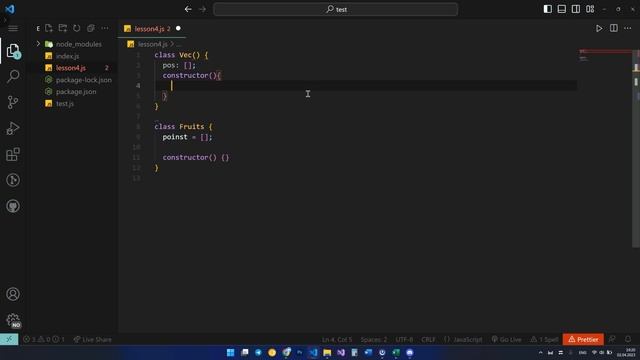
Task: Click the 1 Spell indicator
Action: click(x=544, y=339)
